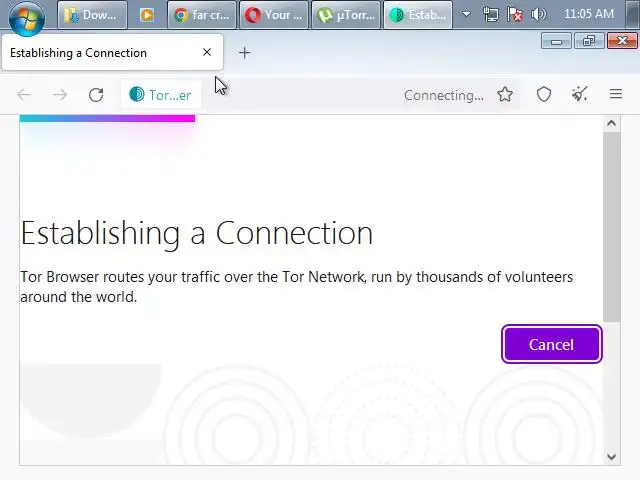Click the forward navigation arrow
This screenshot has width=640, height=480.
tap(60, 95)
